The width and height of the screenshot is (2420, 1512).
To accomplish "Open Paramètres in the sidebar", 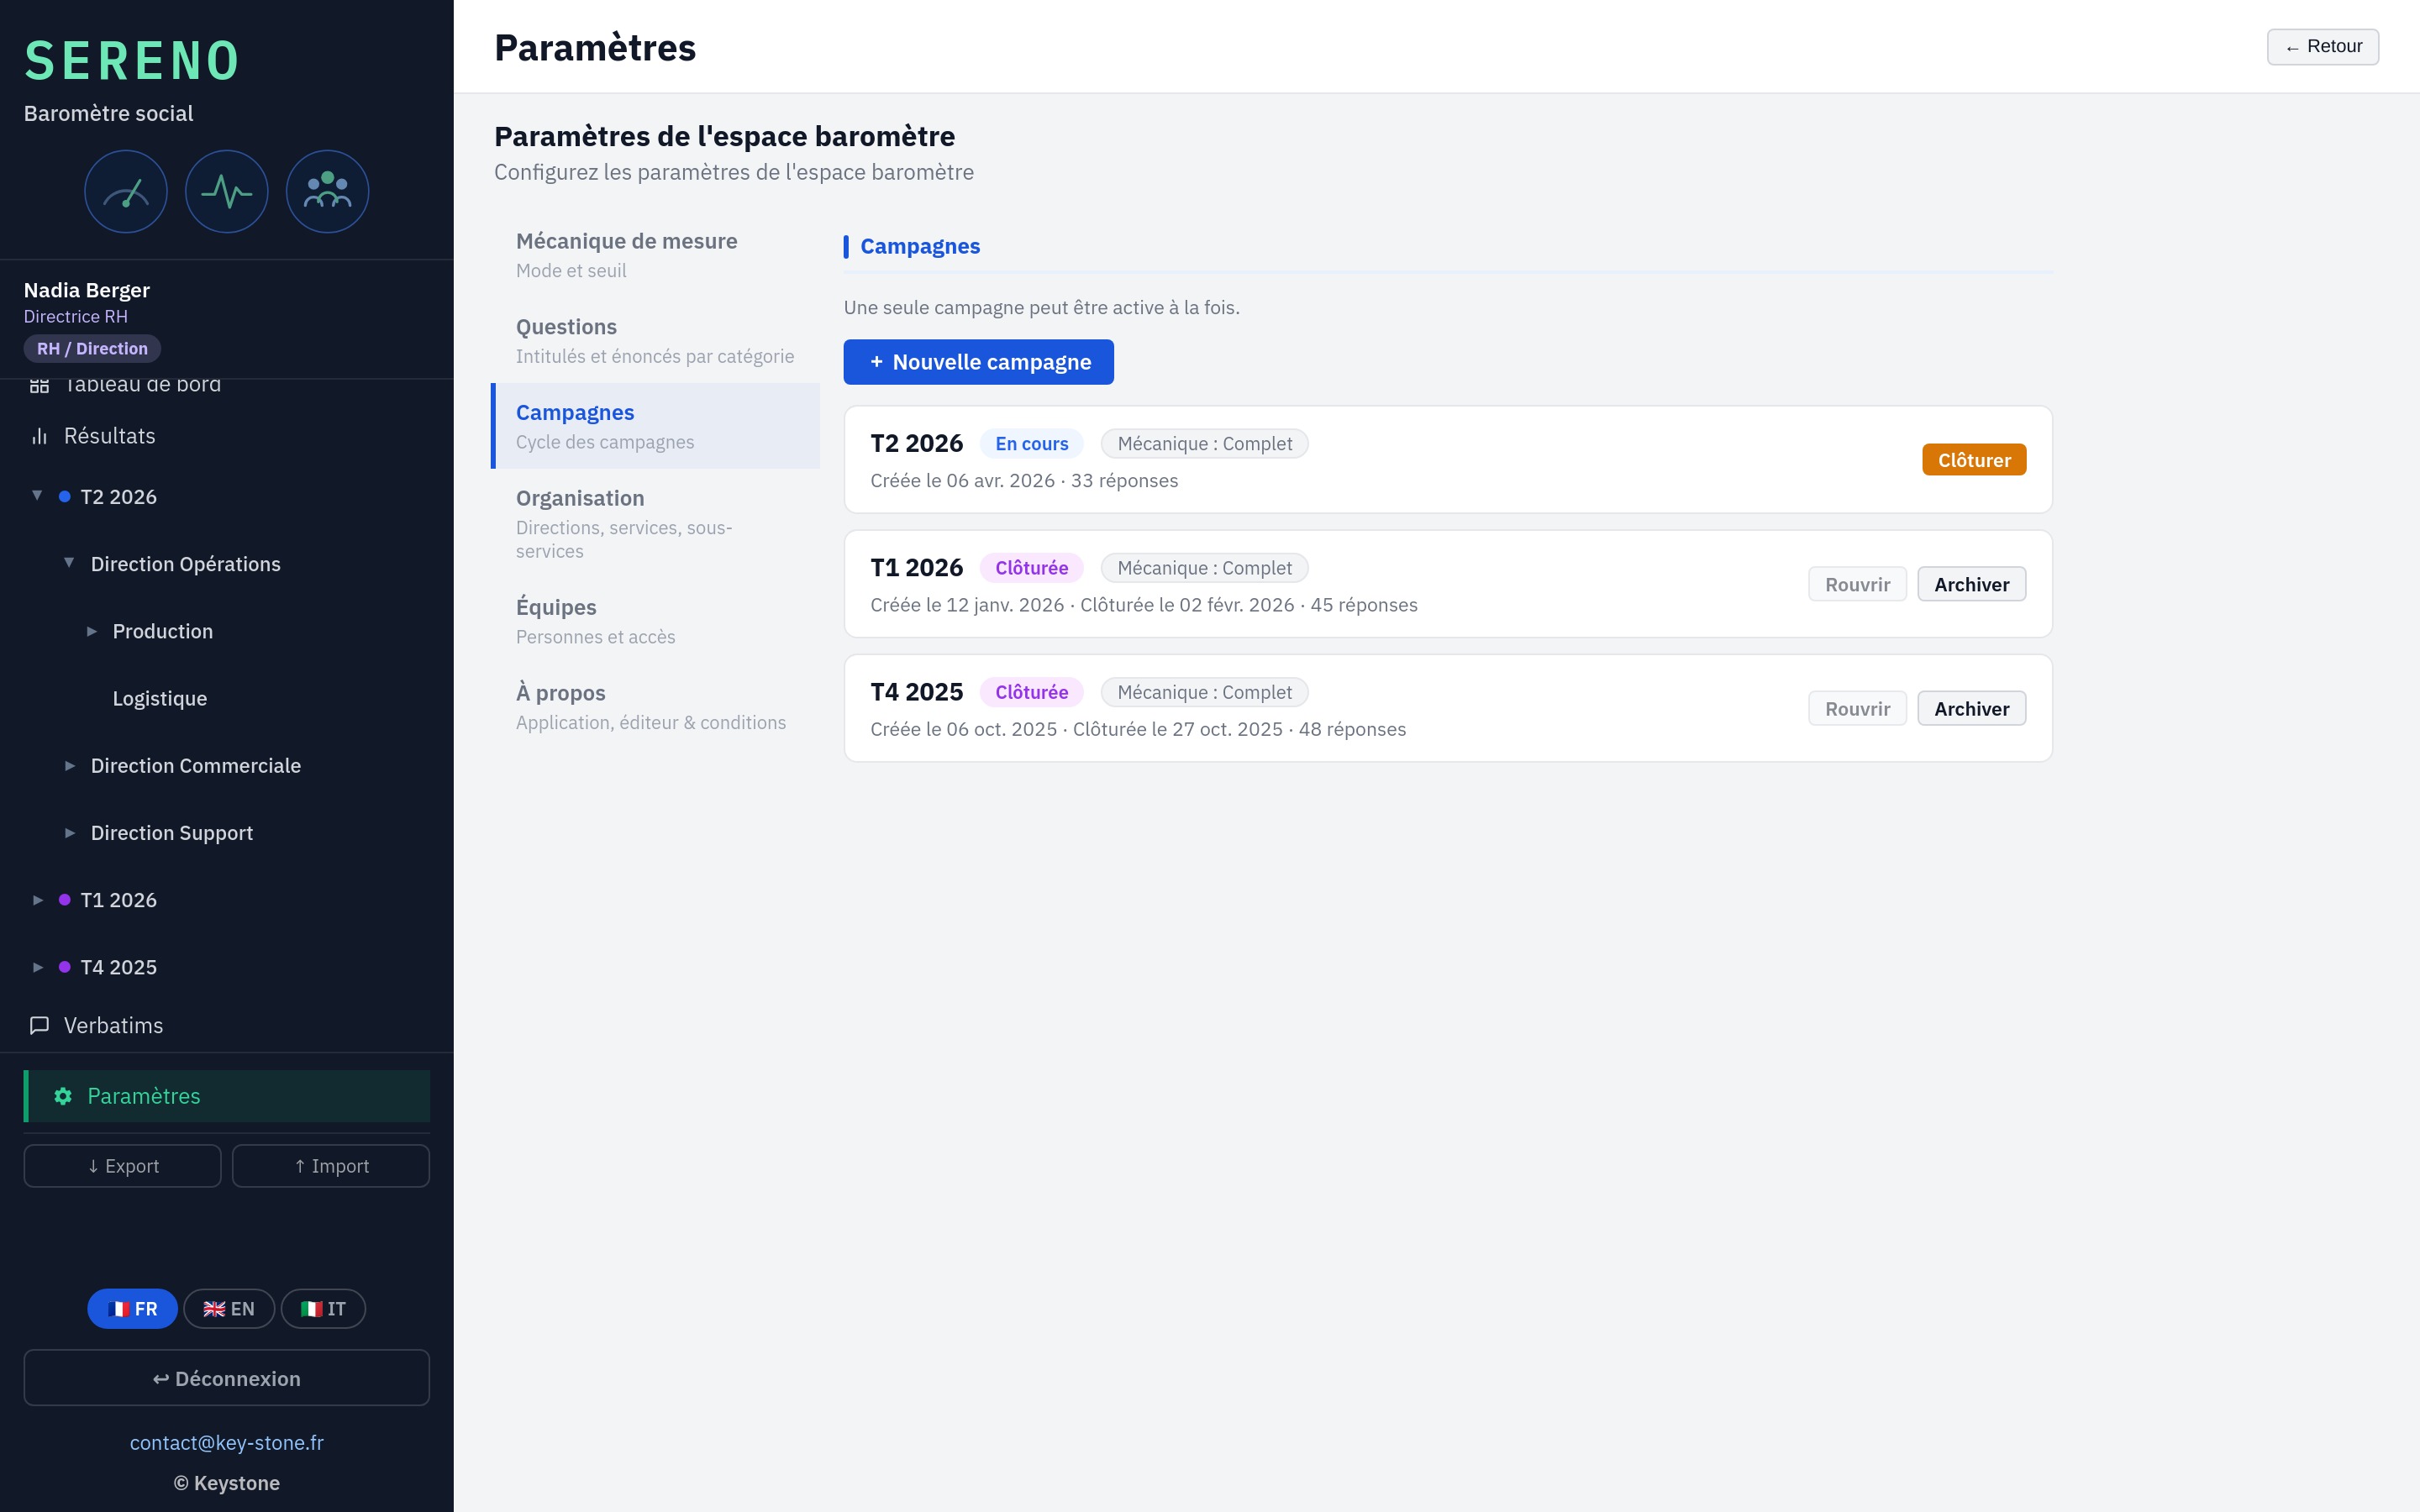I will (x=227, y=1096).
